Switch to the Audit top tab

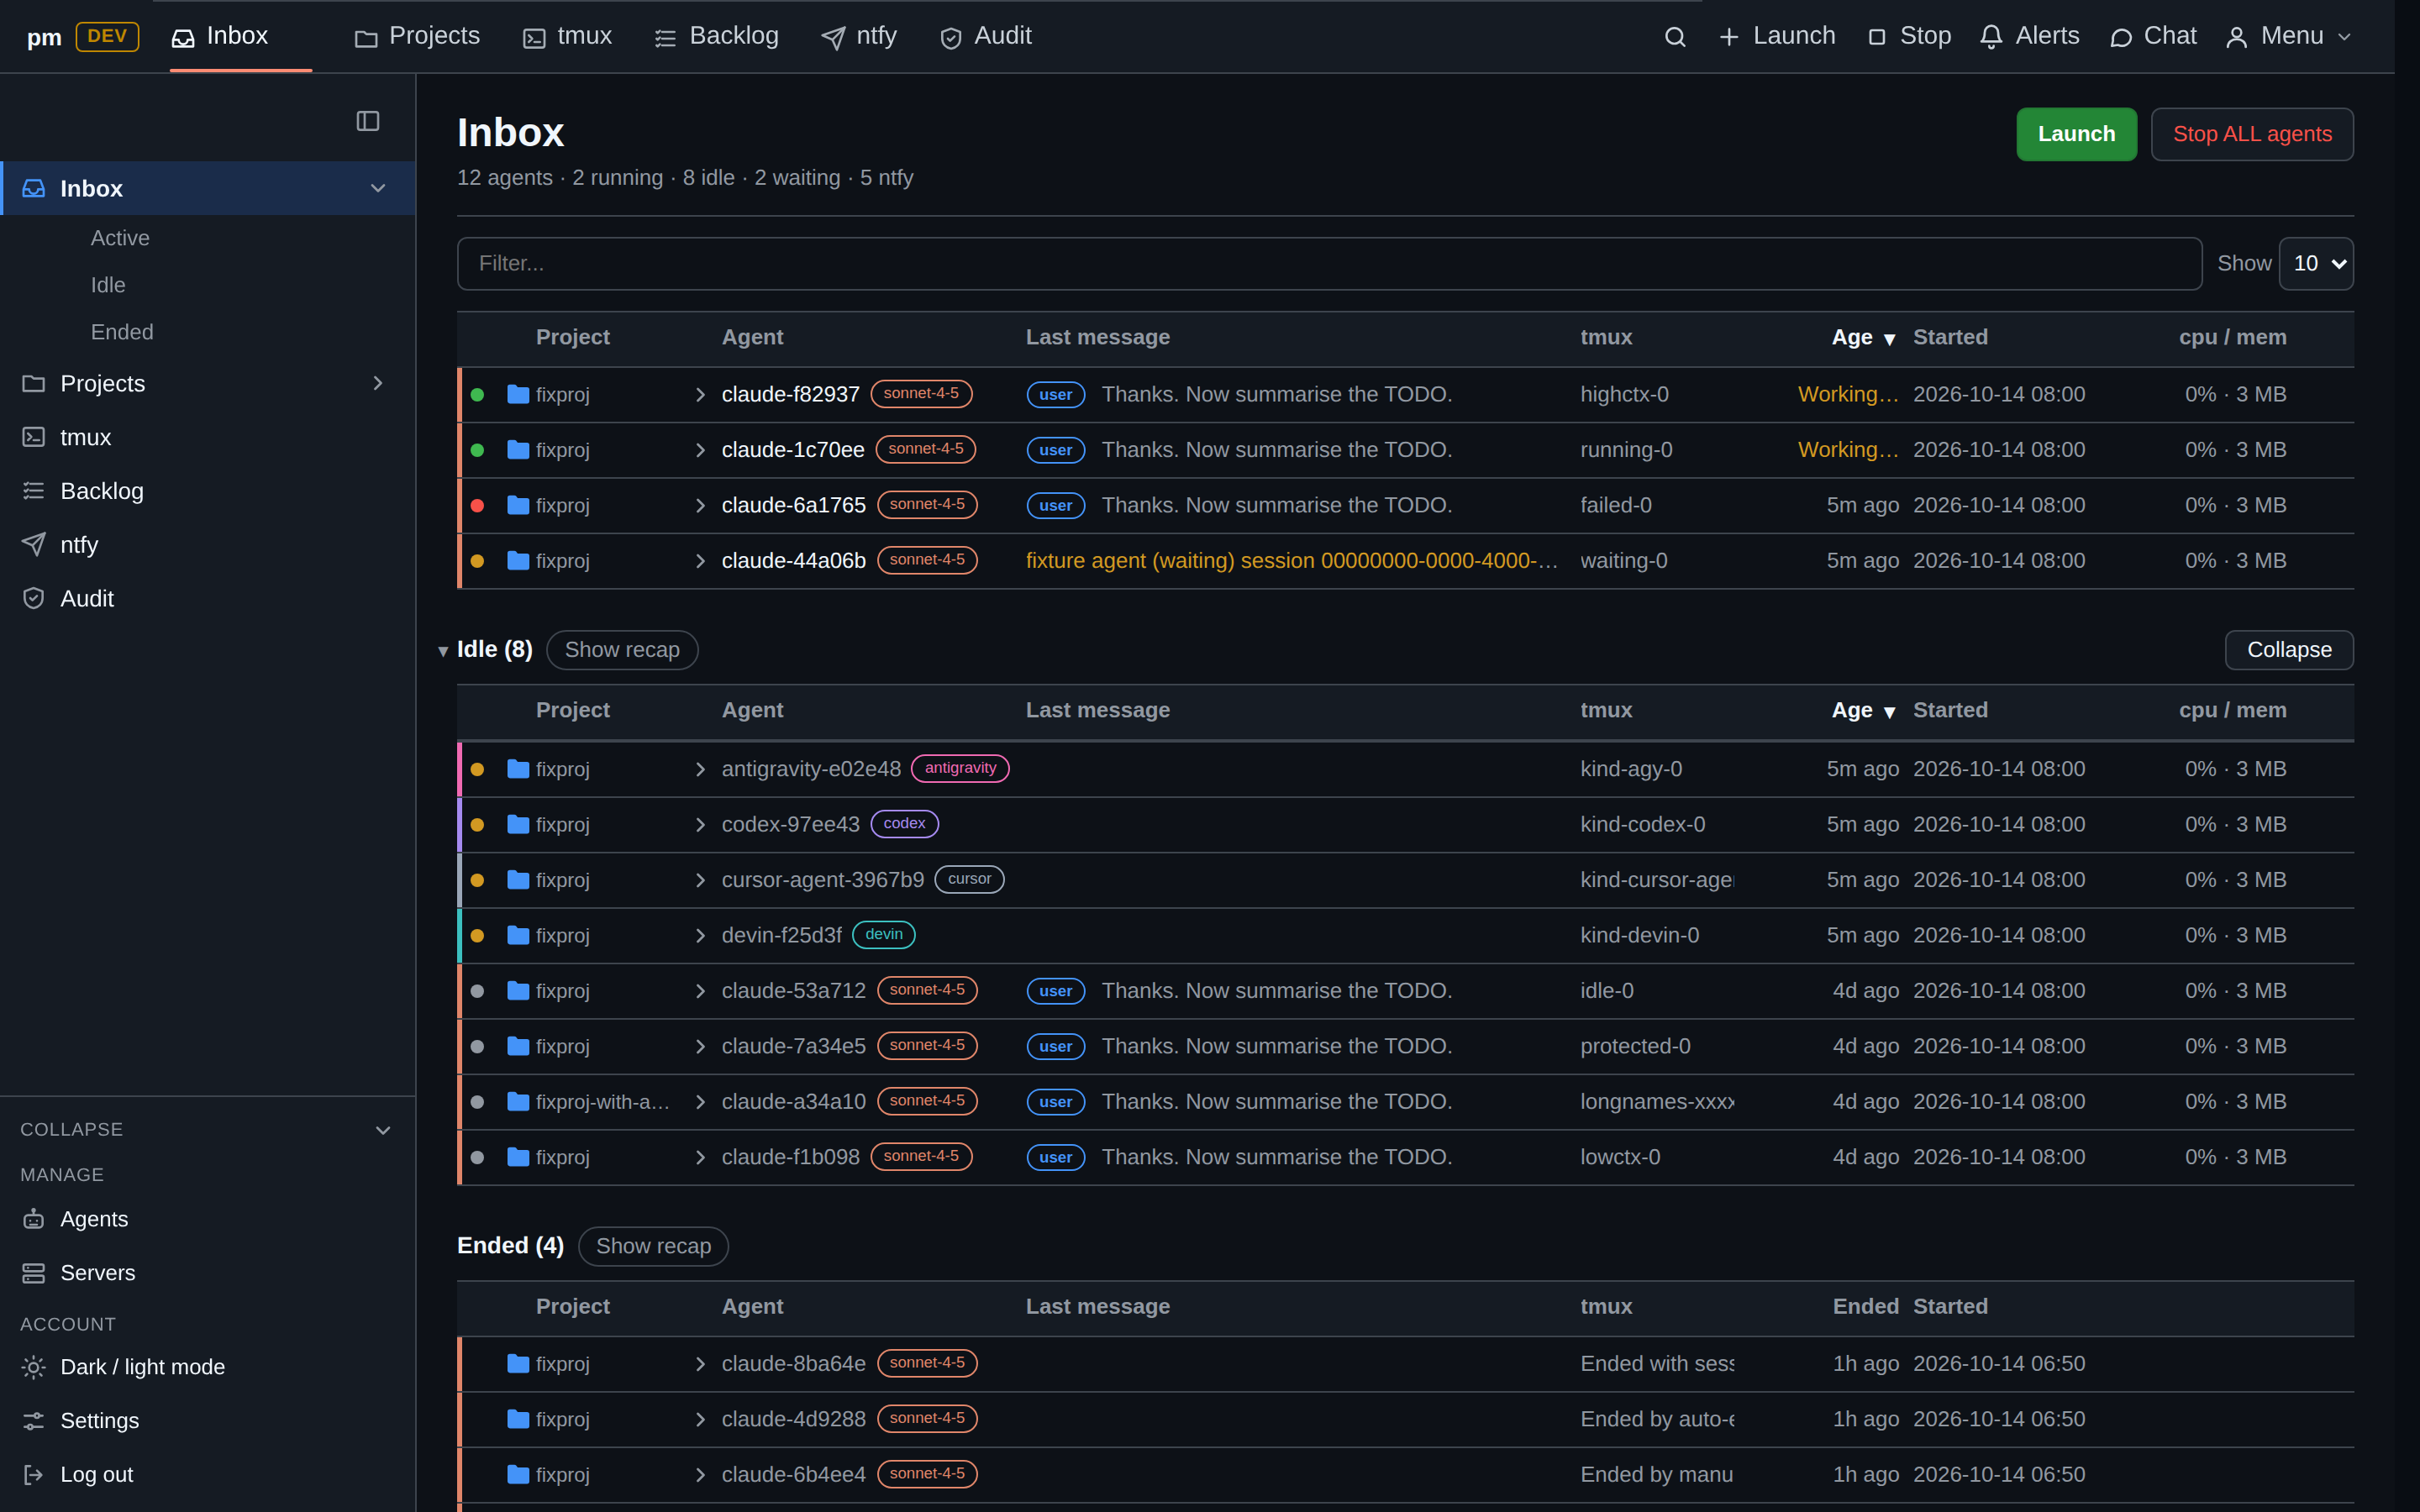coord(986,36)
